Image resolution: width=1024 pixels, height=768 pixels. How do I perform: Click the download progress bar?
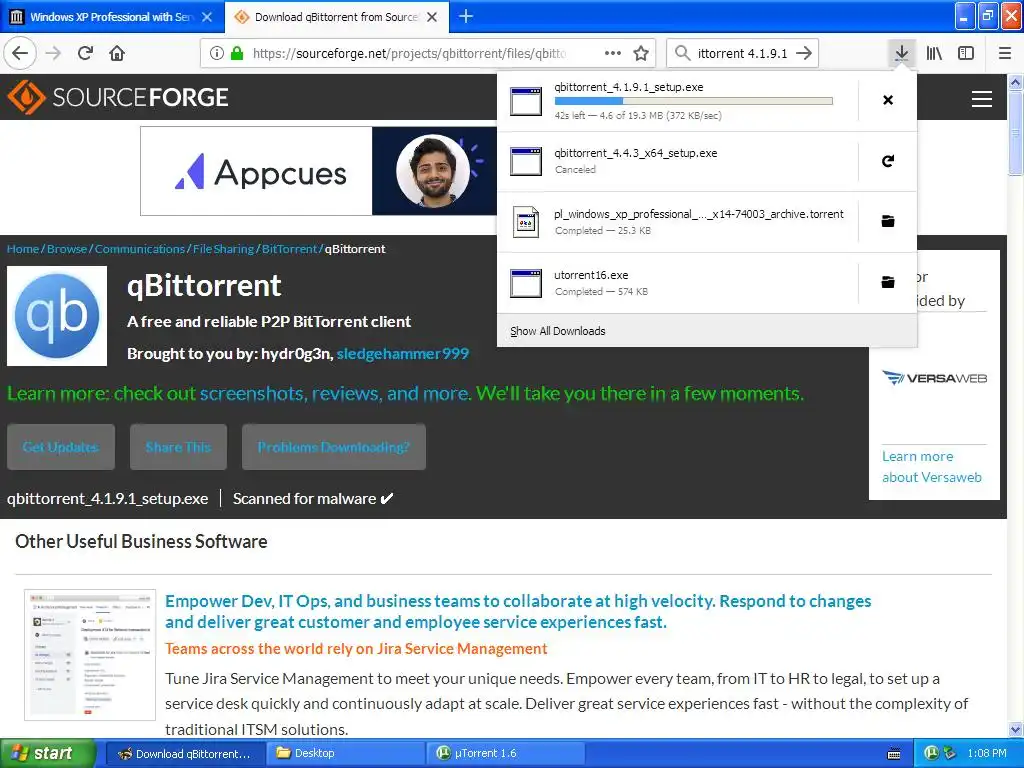coord(694,101)
